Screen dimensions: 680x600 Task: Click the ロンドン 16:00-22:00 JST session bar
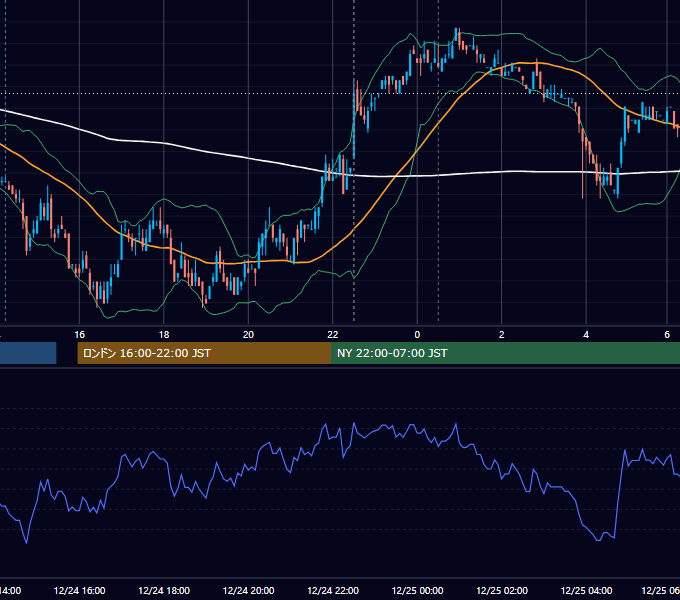204,353
